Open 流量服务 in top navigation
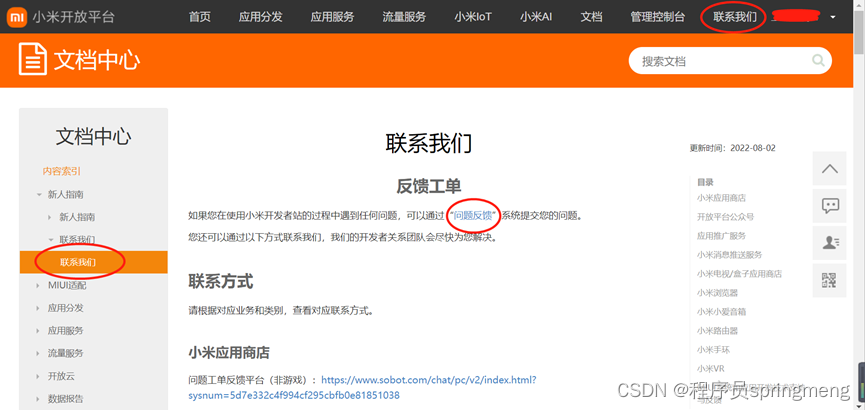The image size is (865, 410). click(x=404, y=17)
